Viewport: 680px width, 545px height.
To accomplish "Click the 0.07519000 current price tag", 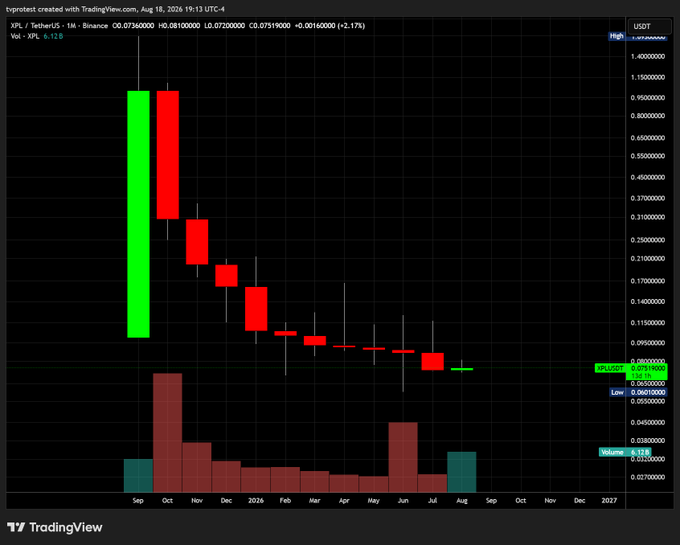I will click(647, 368).
